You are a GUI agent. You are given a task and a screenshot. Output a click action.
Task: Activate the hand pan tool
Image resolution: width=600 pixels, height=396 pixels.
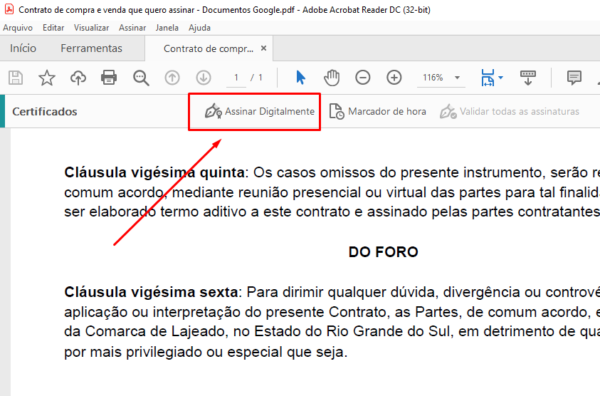pyautogui.click(x=332, y=78)
